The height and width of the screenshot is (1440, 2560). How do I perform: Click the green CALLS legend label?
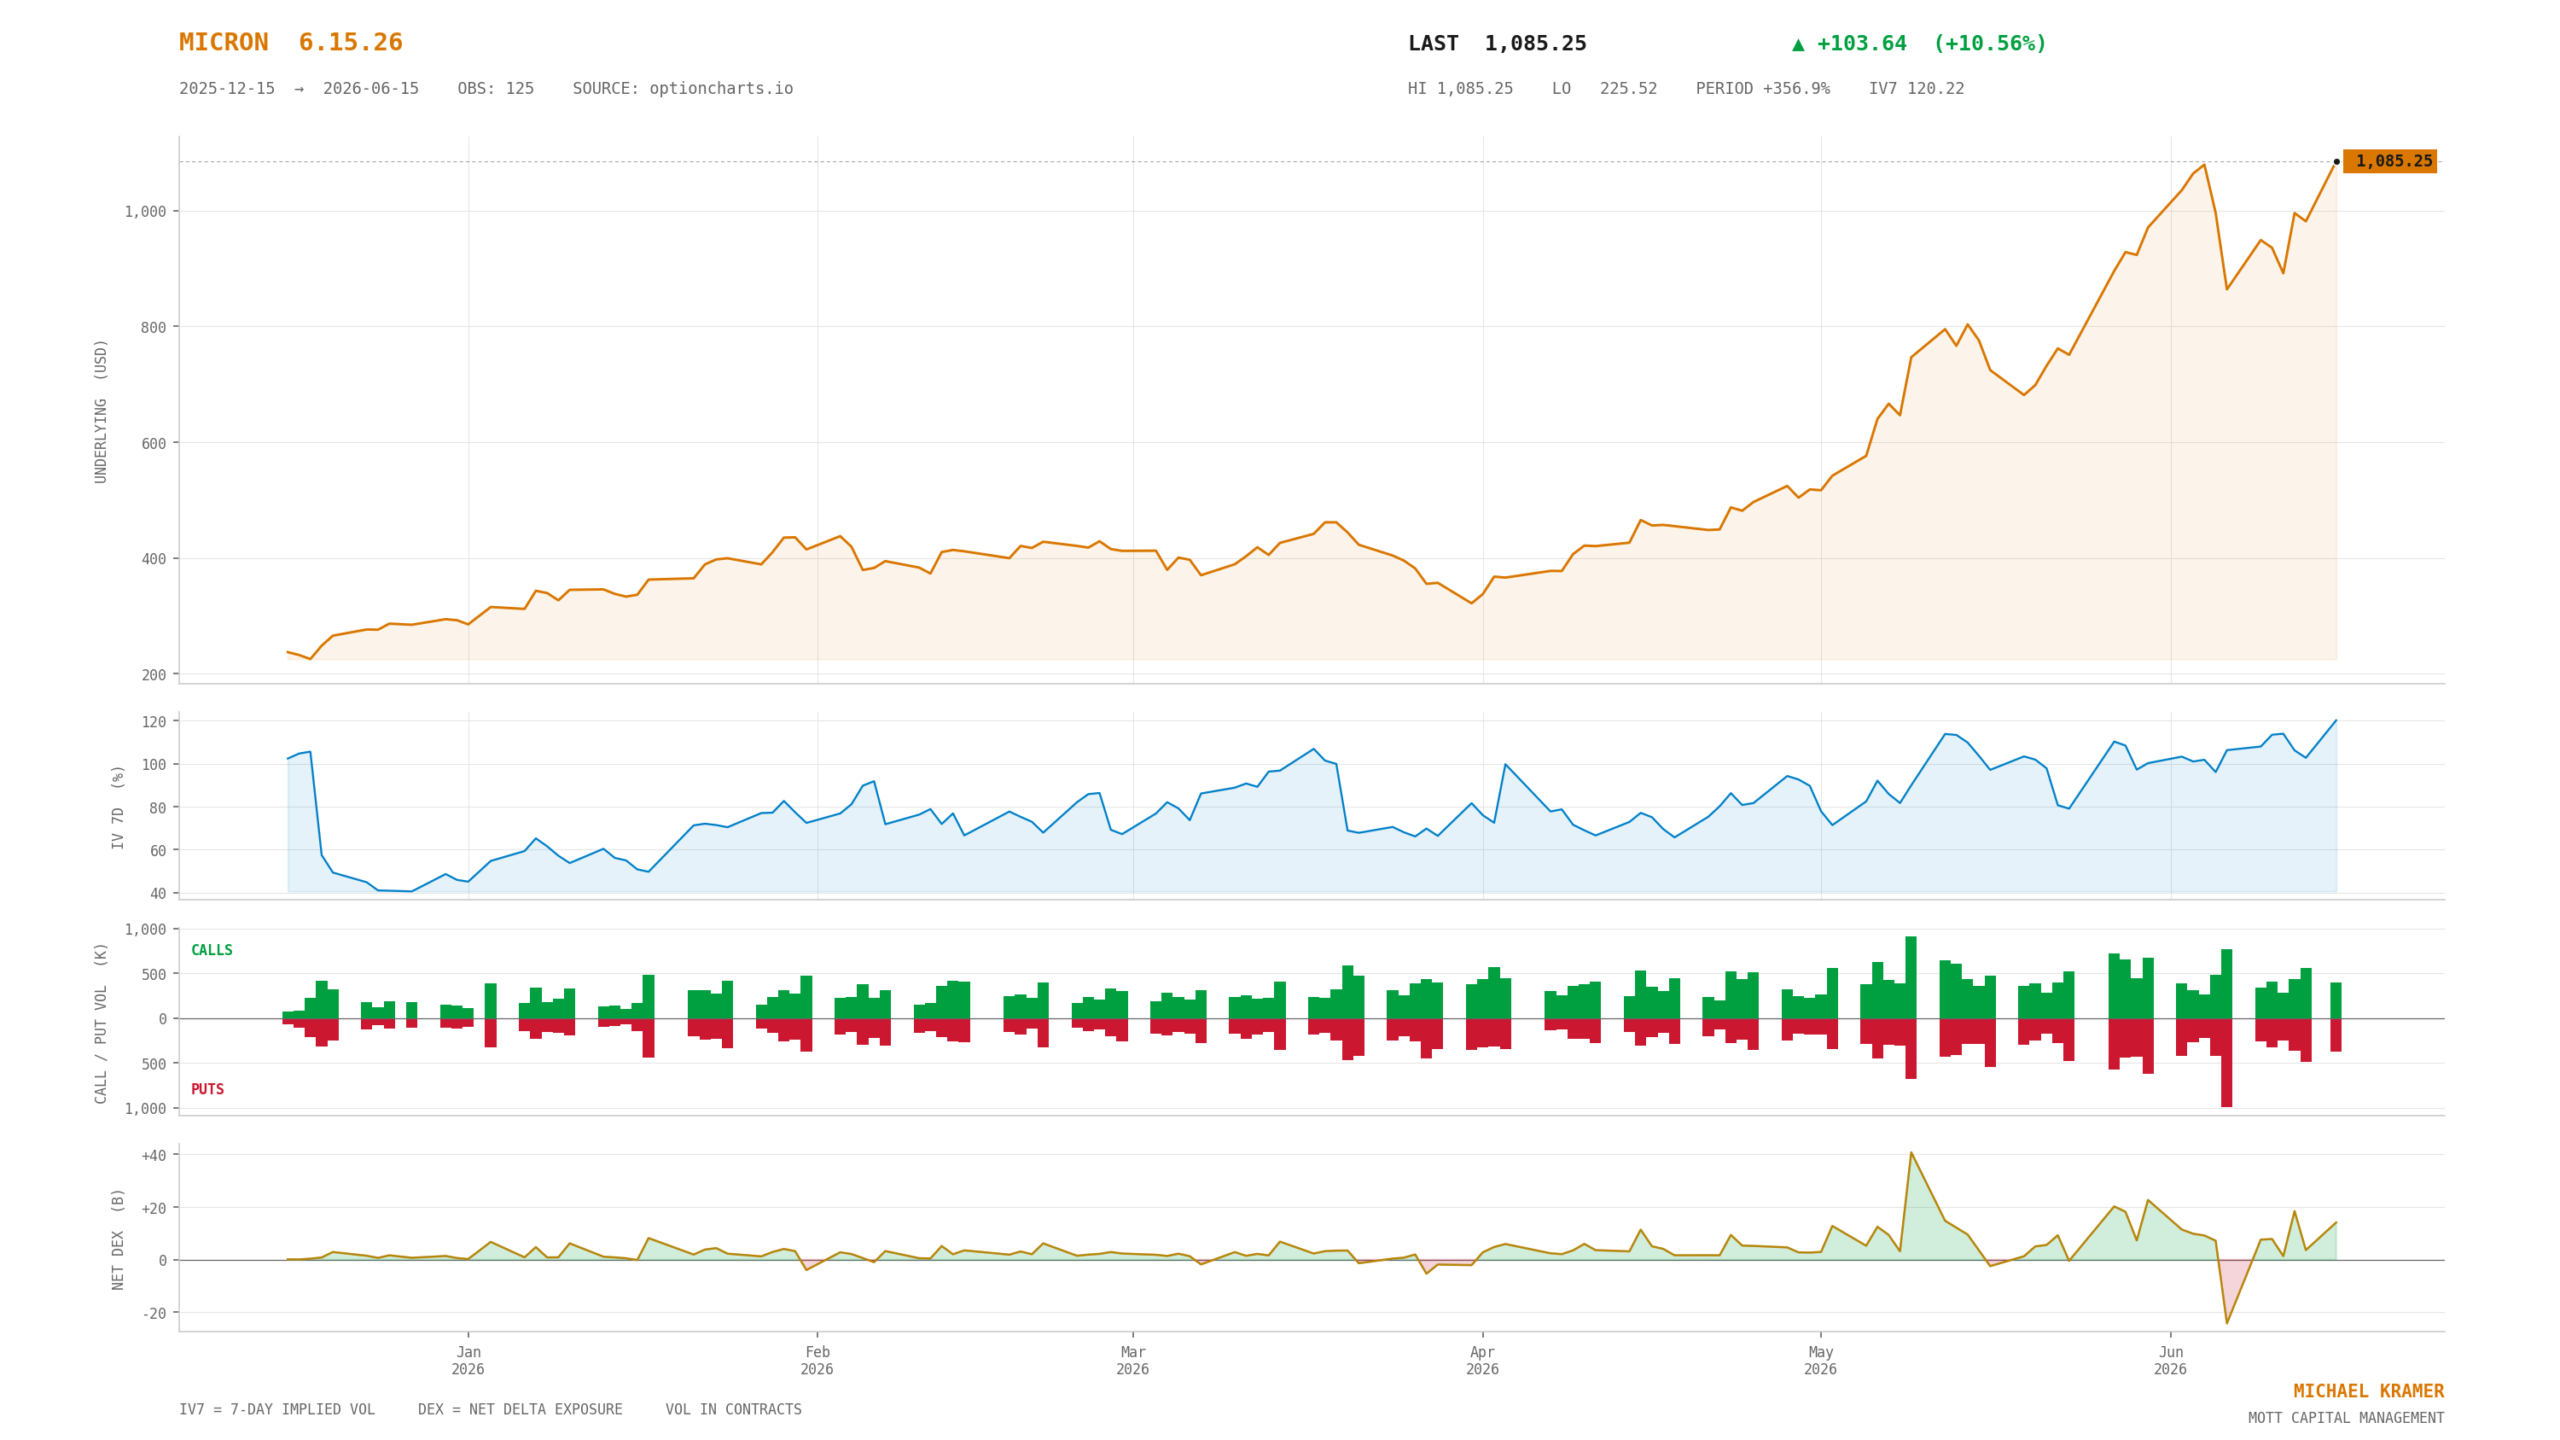point(212,950)
